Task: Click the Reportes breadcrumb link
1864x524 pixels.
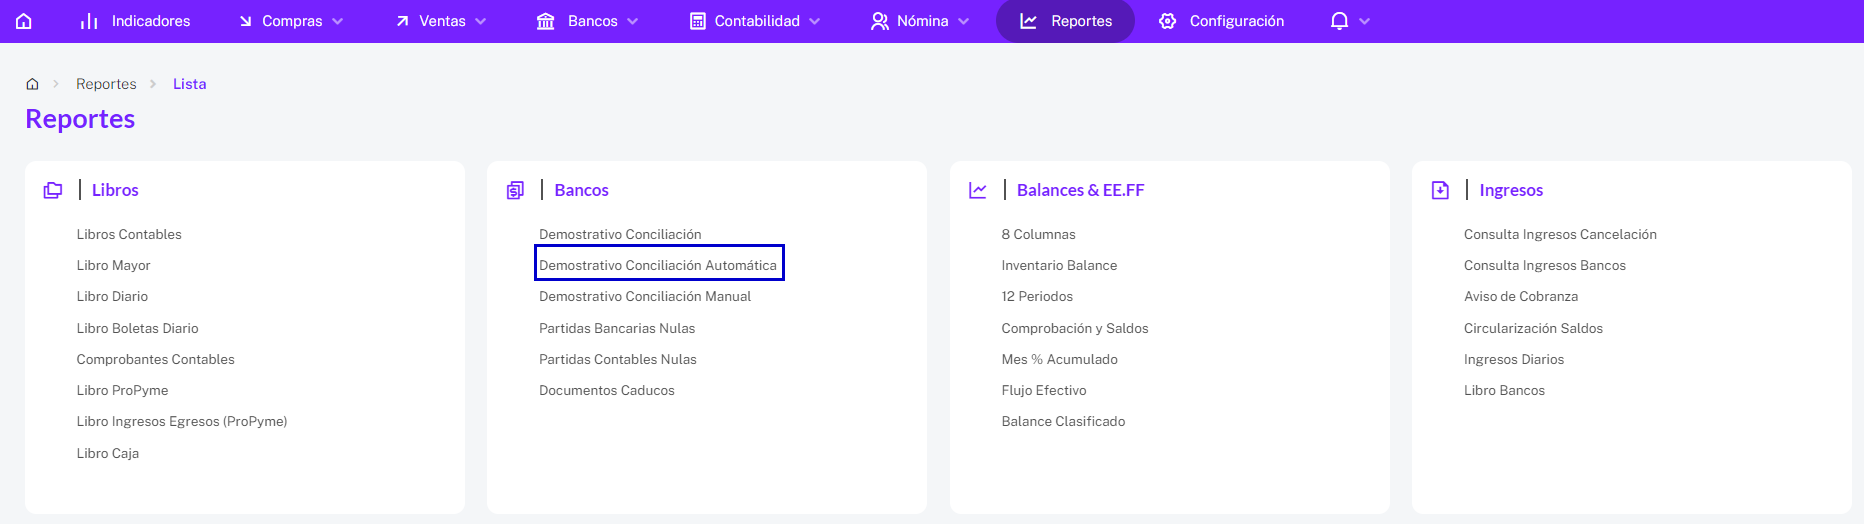Action: pos(106,84)
